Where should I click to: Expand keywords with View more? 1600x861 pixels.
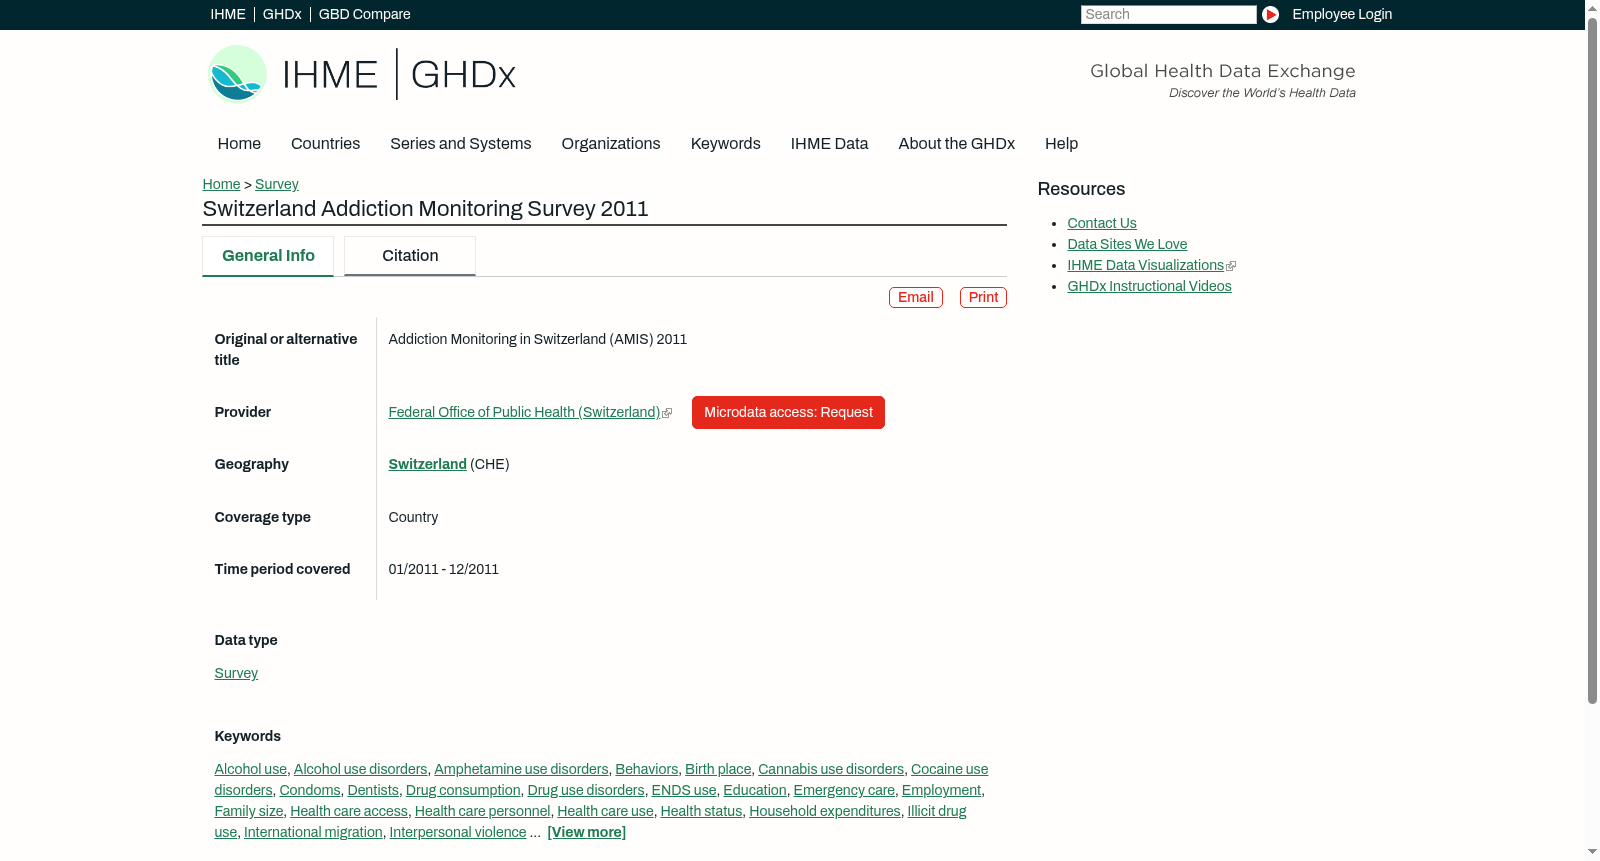point(587,832)
